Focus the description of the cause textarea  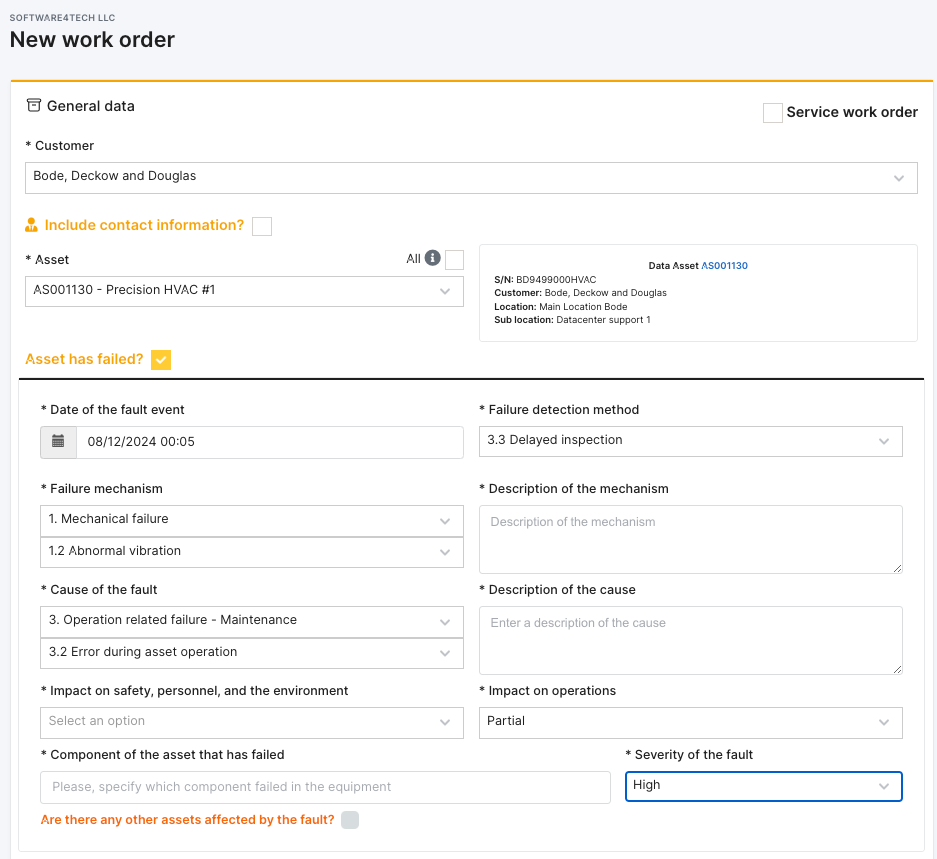[x=690, y=640]
